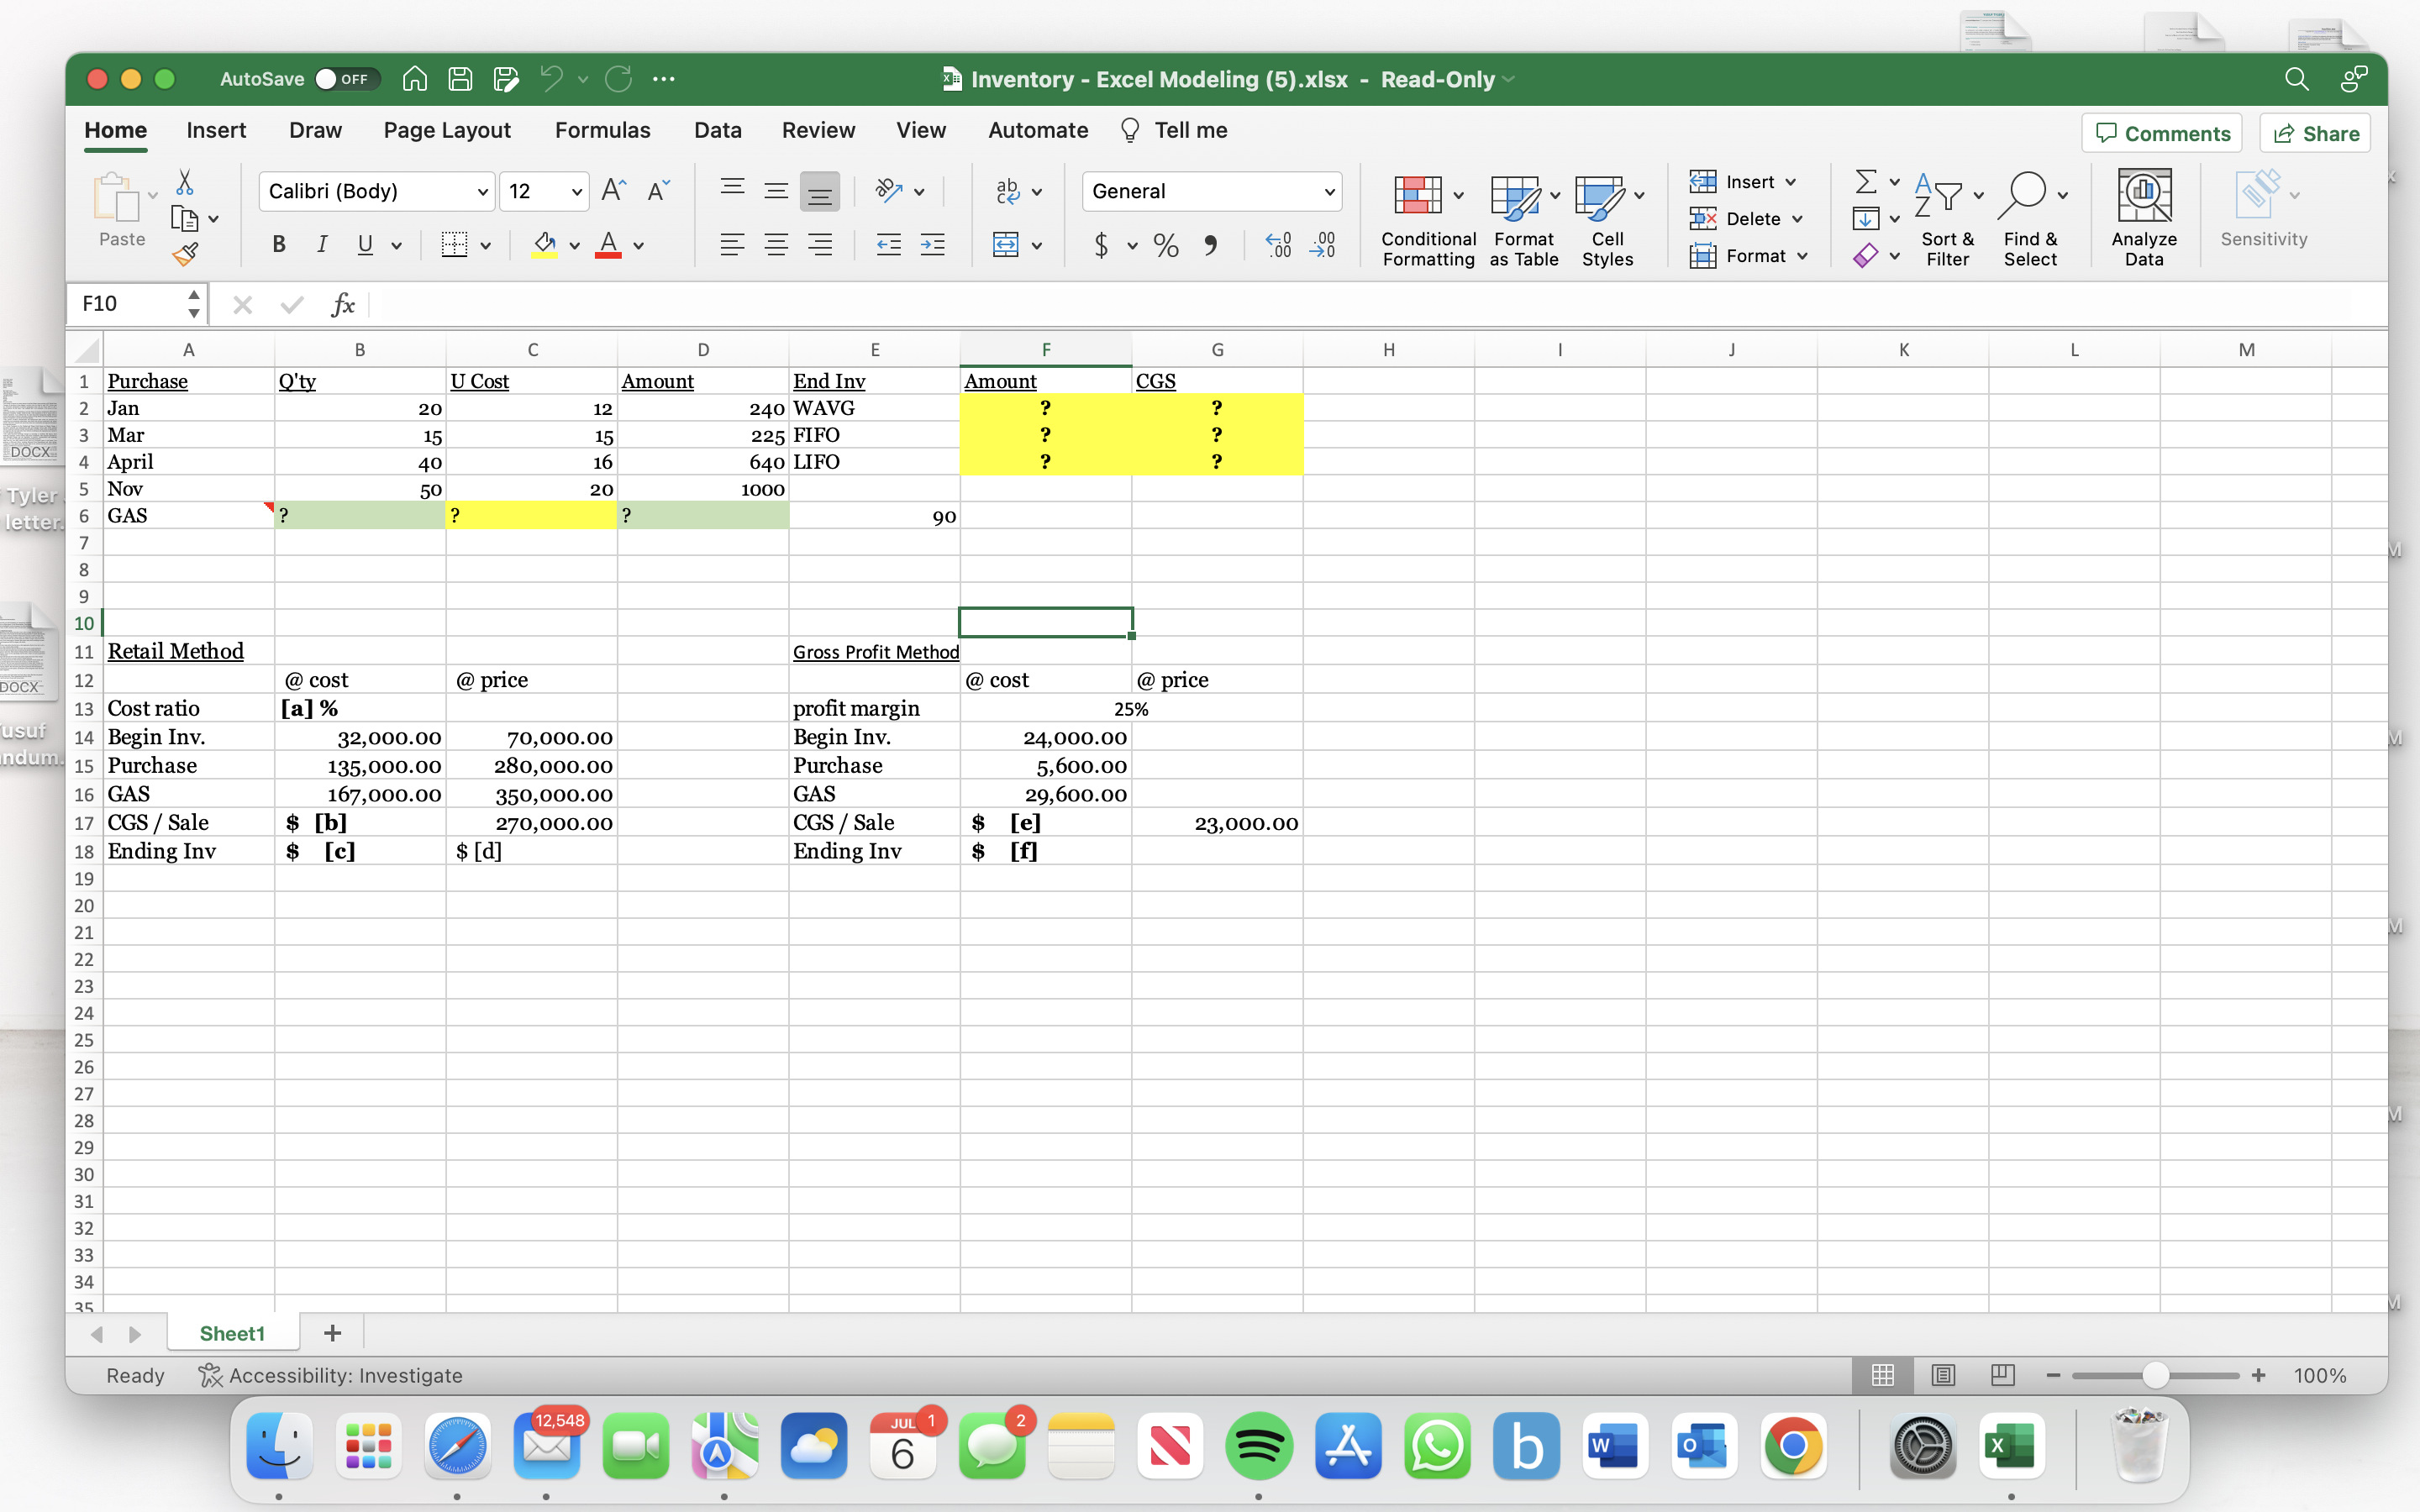
Task: Open the Comments panel
Action: [x=2160, y=132]
